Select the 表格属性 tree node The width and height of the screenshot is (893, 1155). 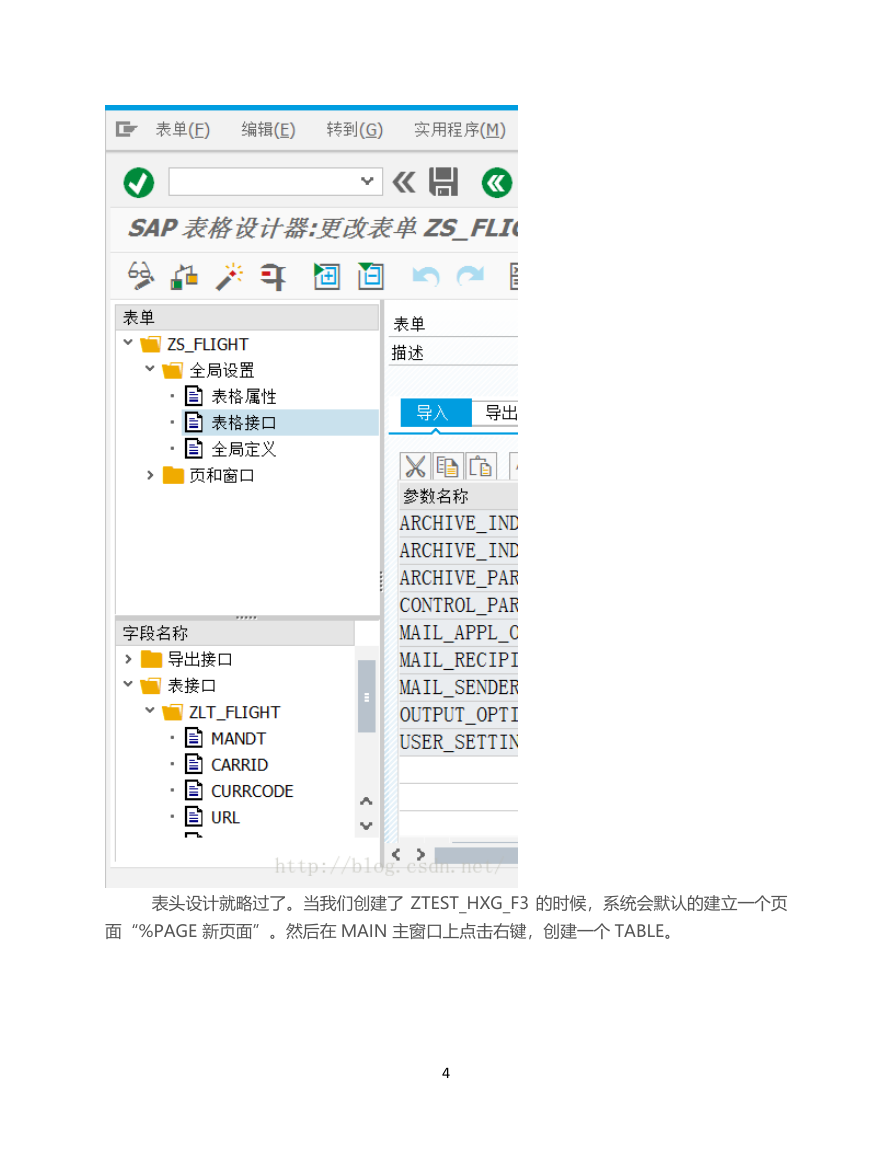click(x=244, y=396)
